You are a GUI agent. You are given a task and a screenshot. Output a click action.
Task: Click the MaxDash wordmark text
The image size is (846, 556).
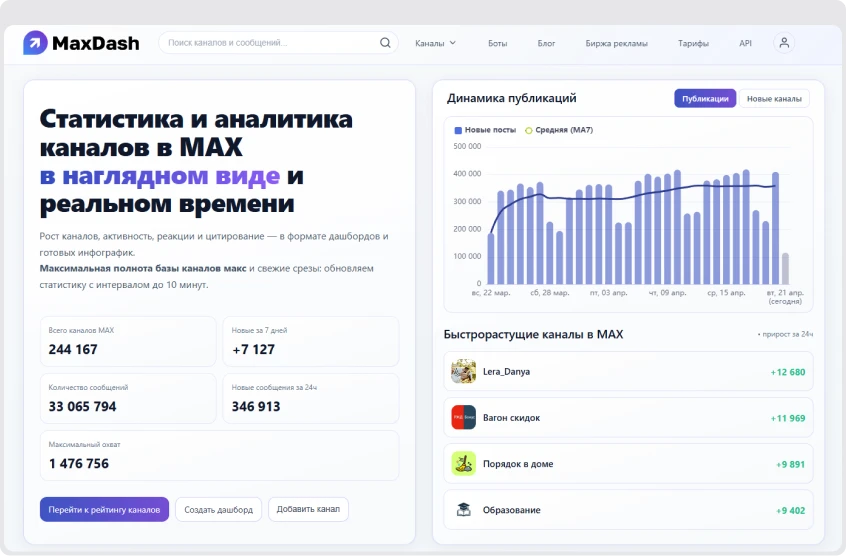[95, 43]
